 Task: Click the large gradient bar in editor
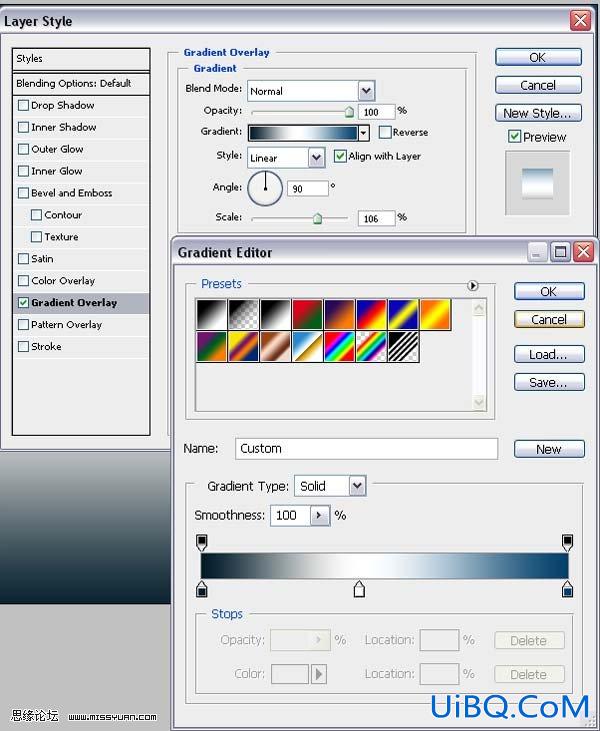pyautogui.click(x=385, y=566)
